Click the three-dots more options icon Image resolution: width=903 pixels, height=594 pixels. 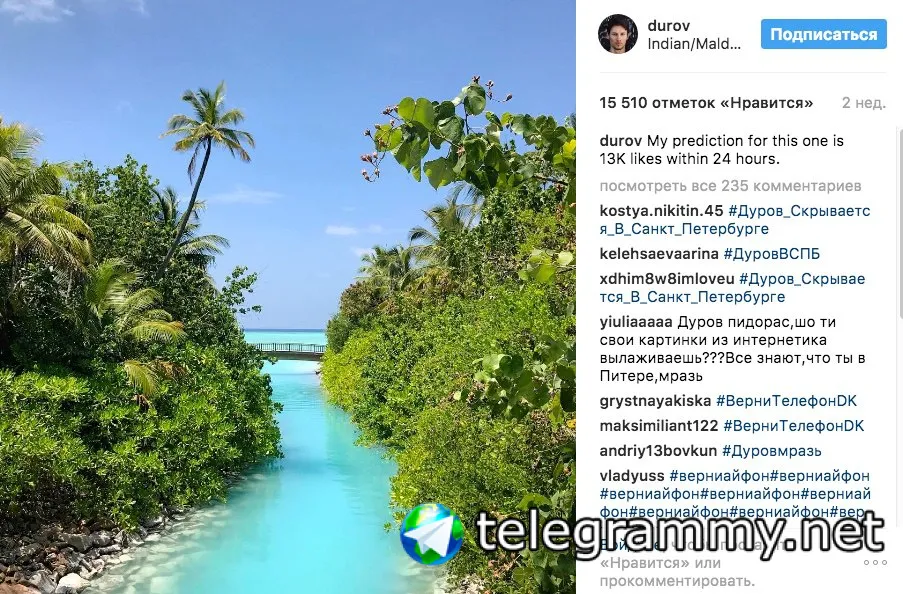coord(875,562)
